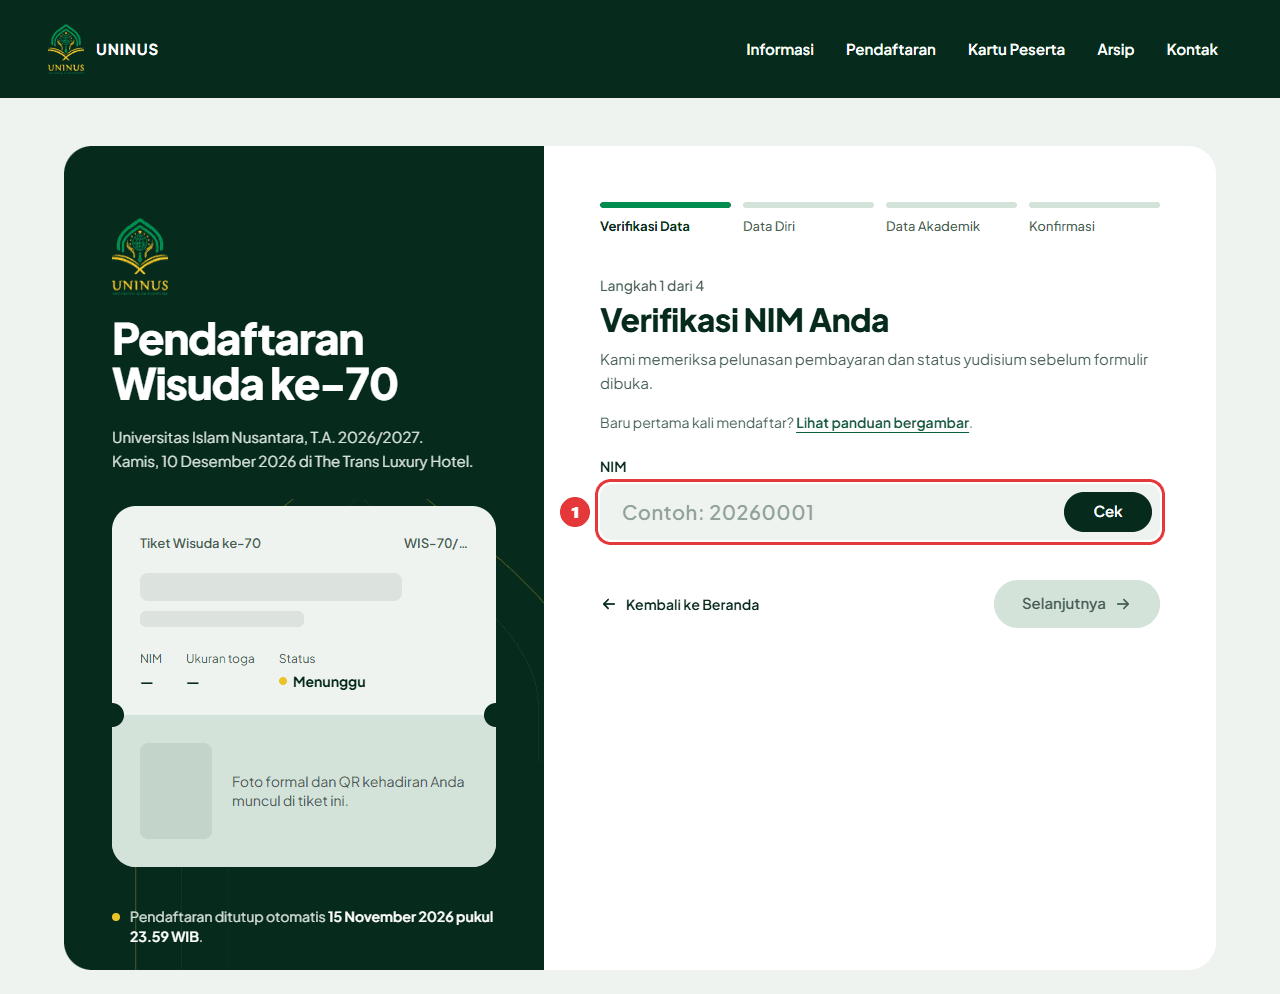Image resolution: width=1280 pixels, height=994 pixels.
Task: Open the Pendaftaran menu
Action: click(x=891, y=49)
